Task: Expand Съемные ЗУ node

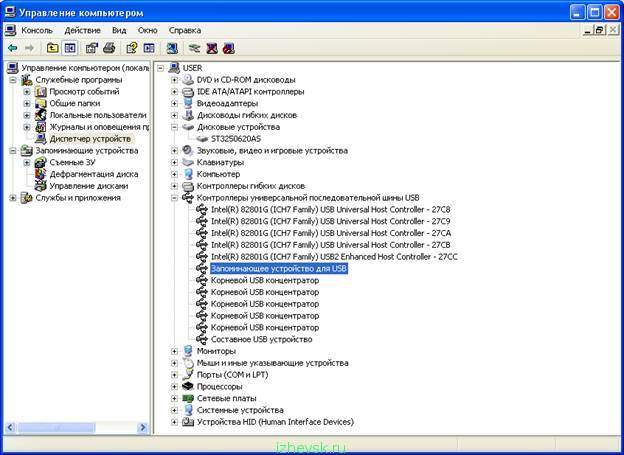Action: (27, 162)
